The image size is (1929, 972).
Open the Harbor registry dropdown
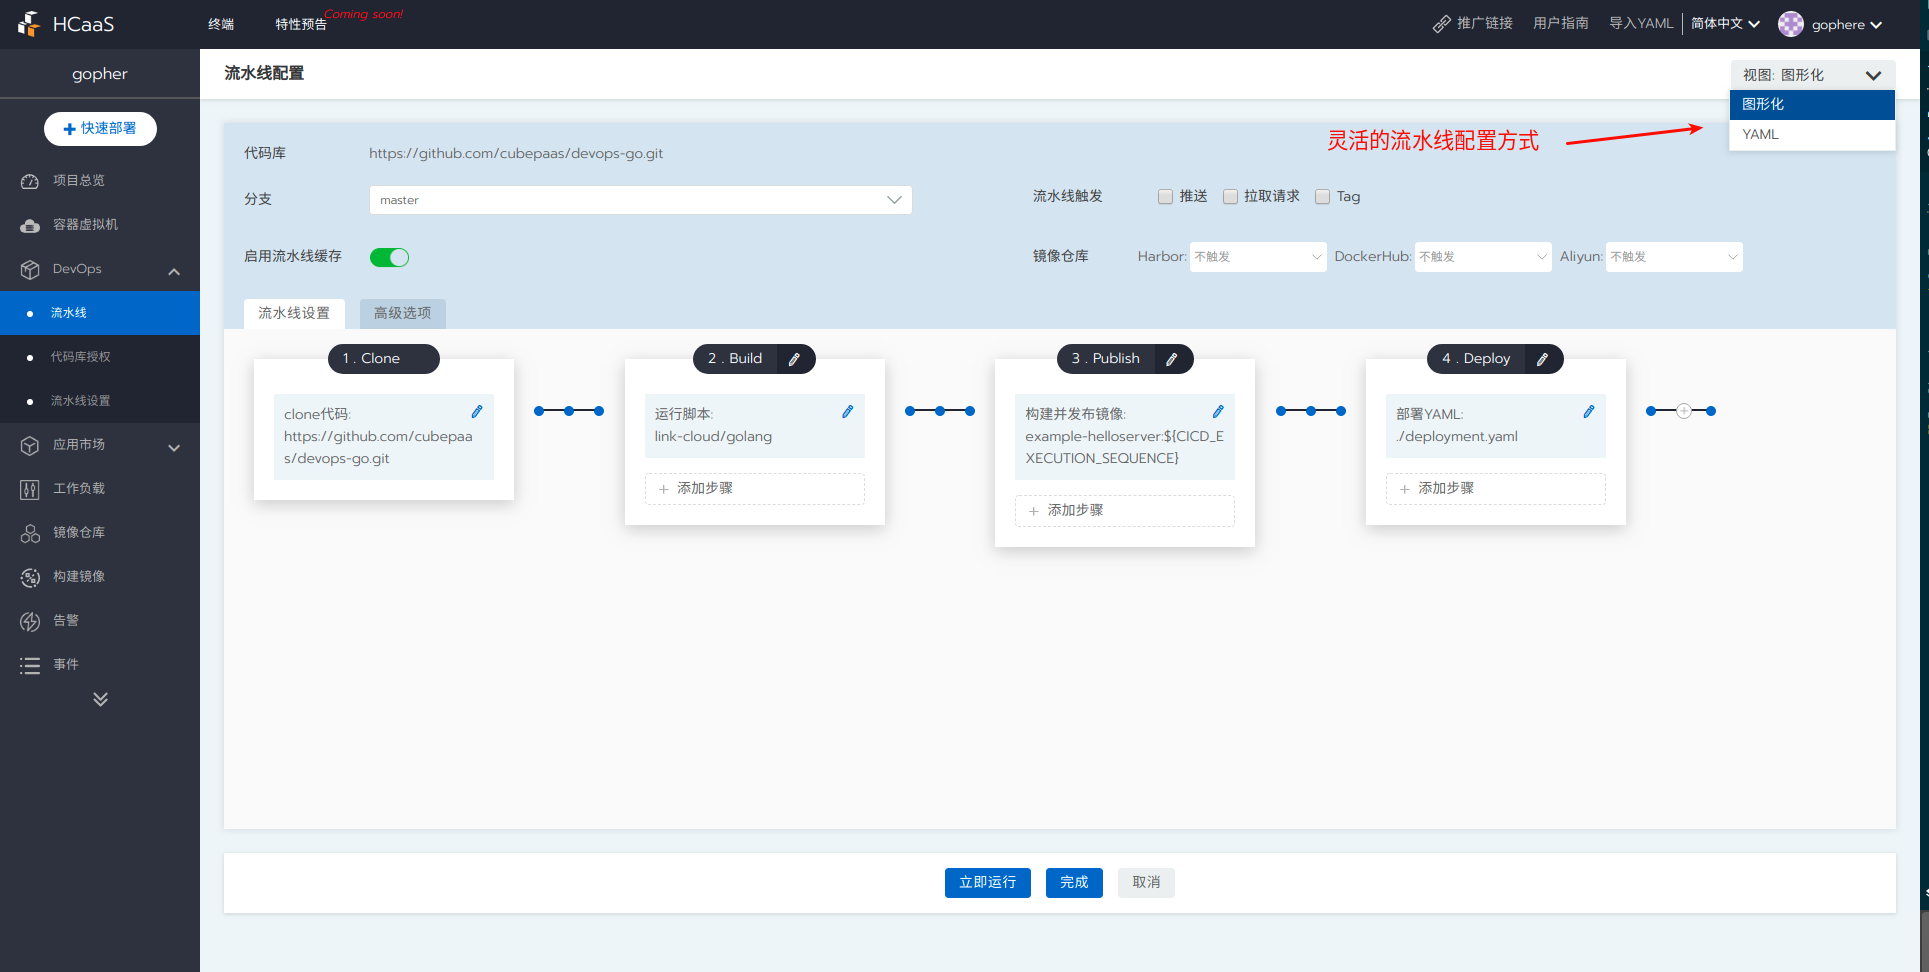pos(1257,257)
